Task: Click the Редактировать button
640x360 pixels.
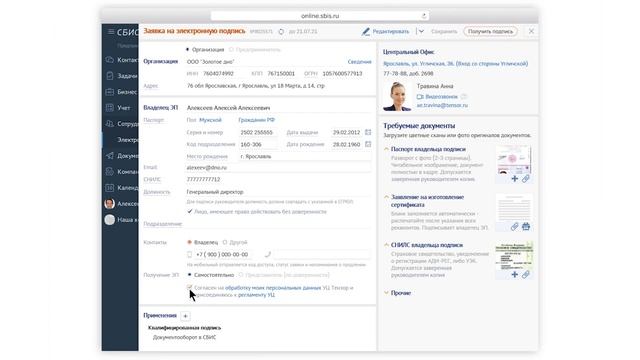Action: 391,31
